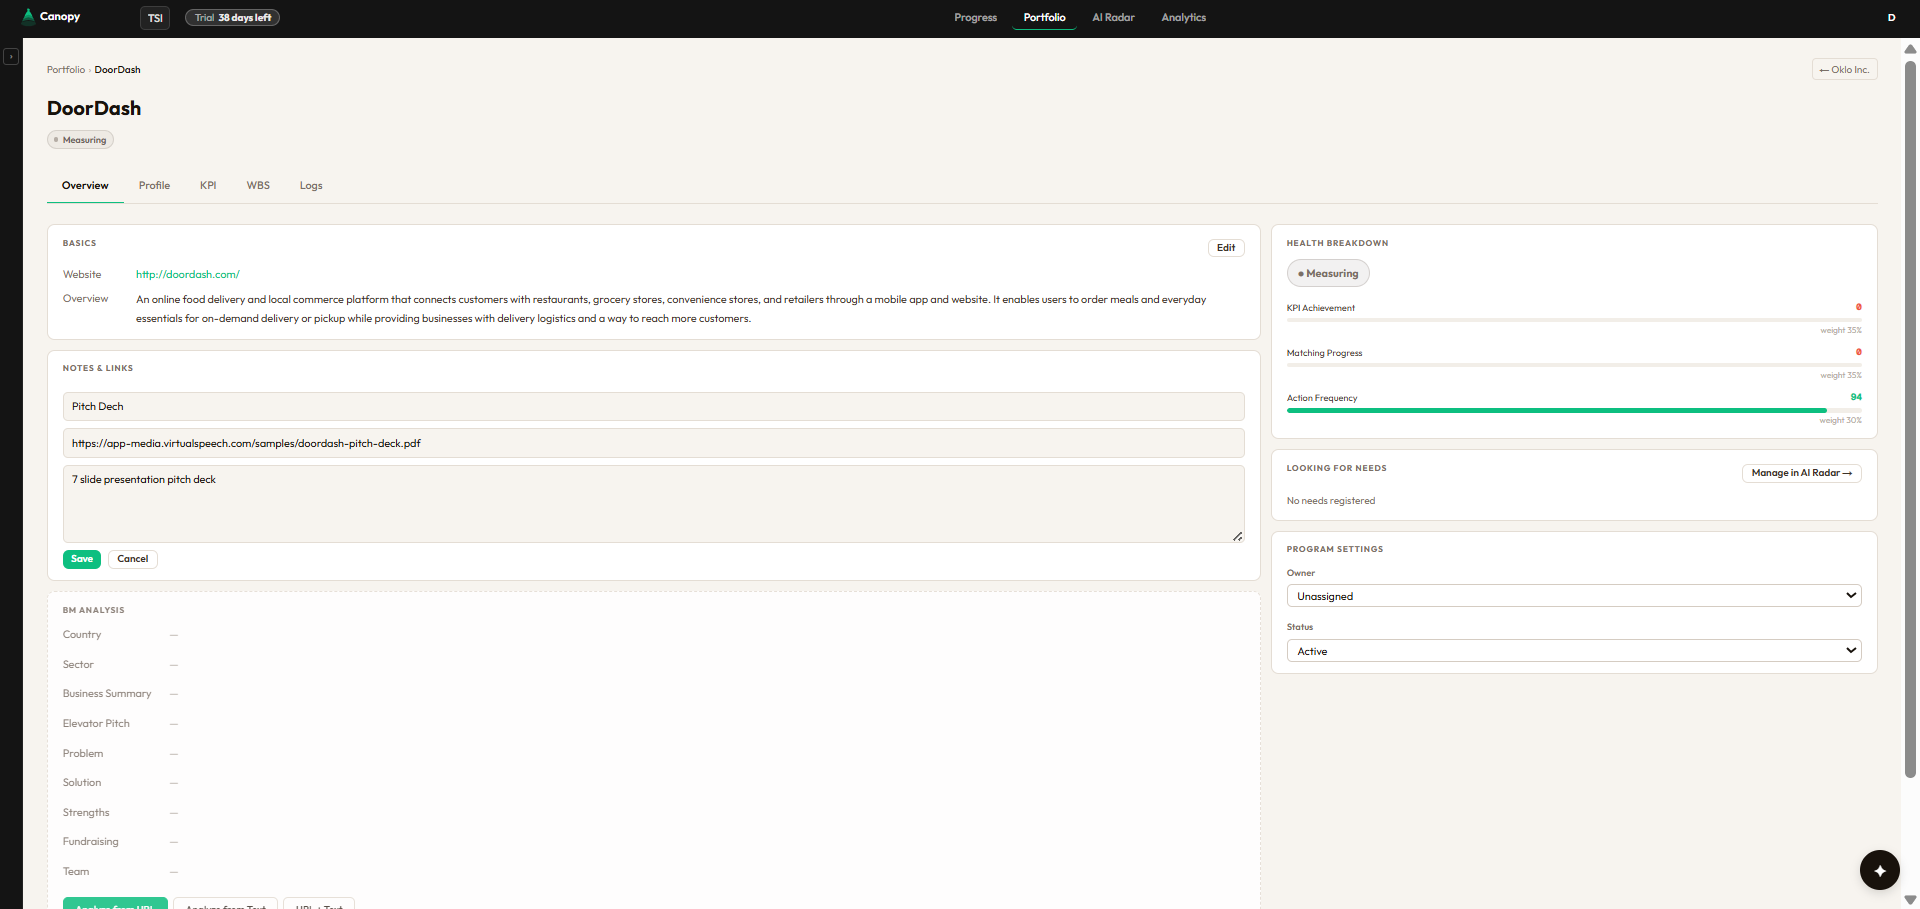Click the Measuring badge in Health Breakdown

coord(1328,273)
